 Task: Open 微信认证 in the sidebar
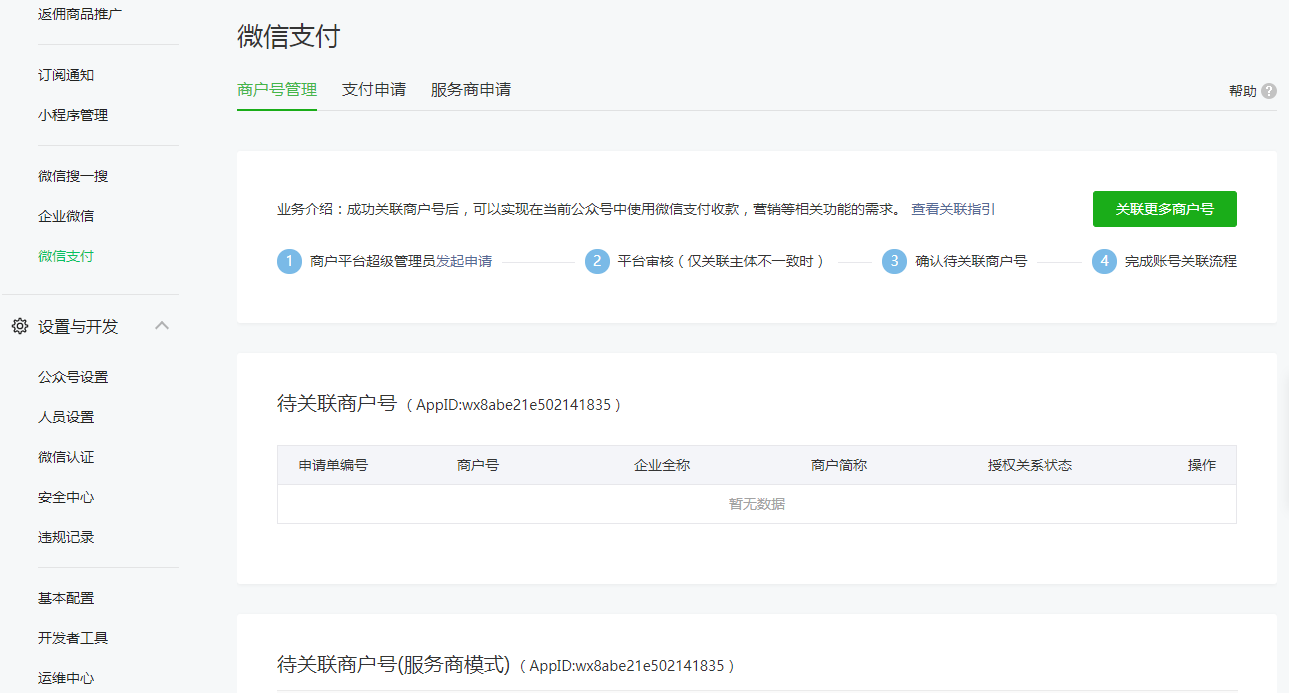[66, 457]
